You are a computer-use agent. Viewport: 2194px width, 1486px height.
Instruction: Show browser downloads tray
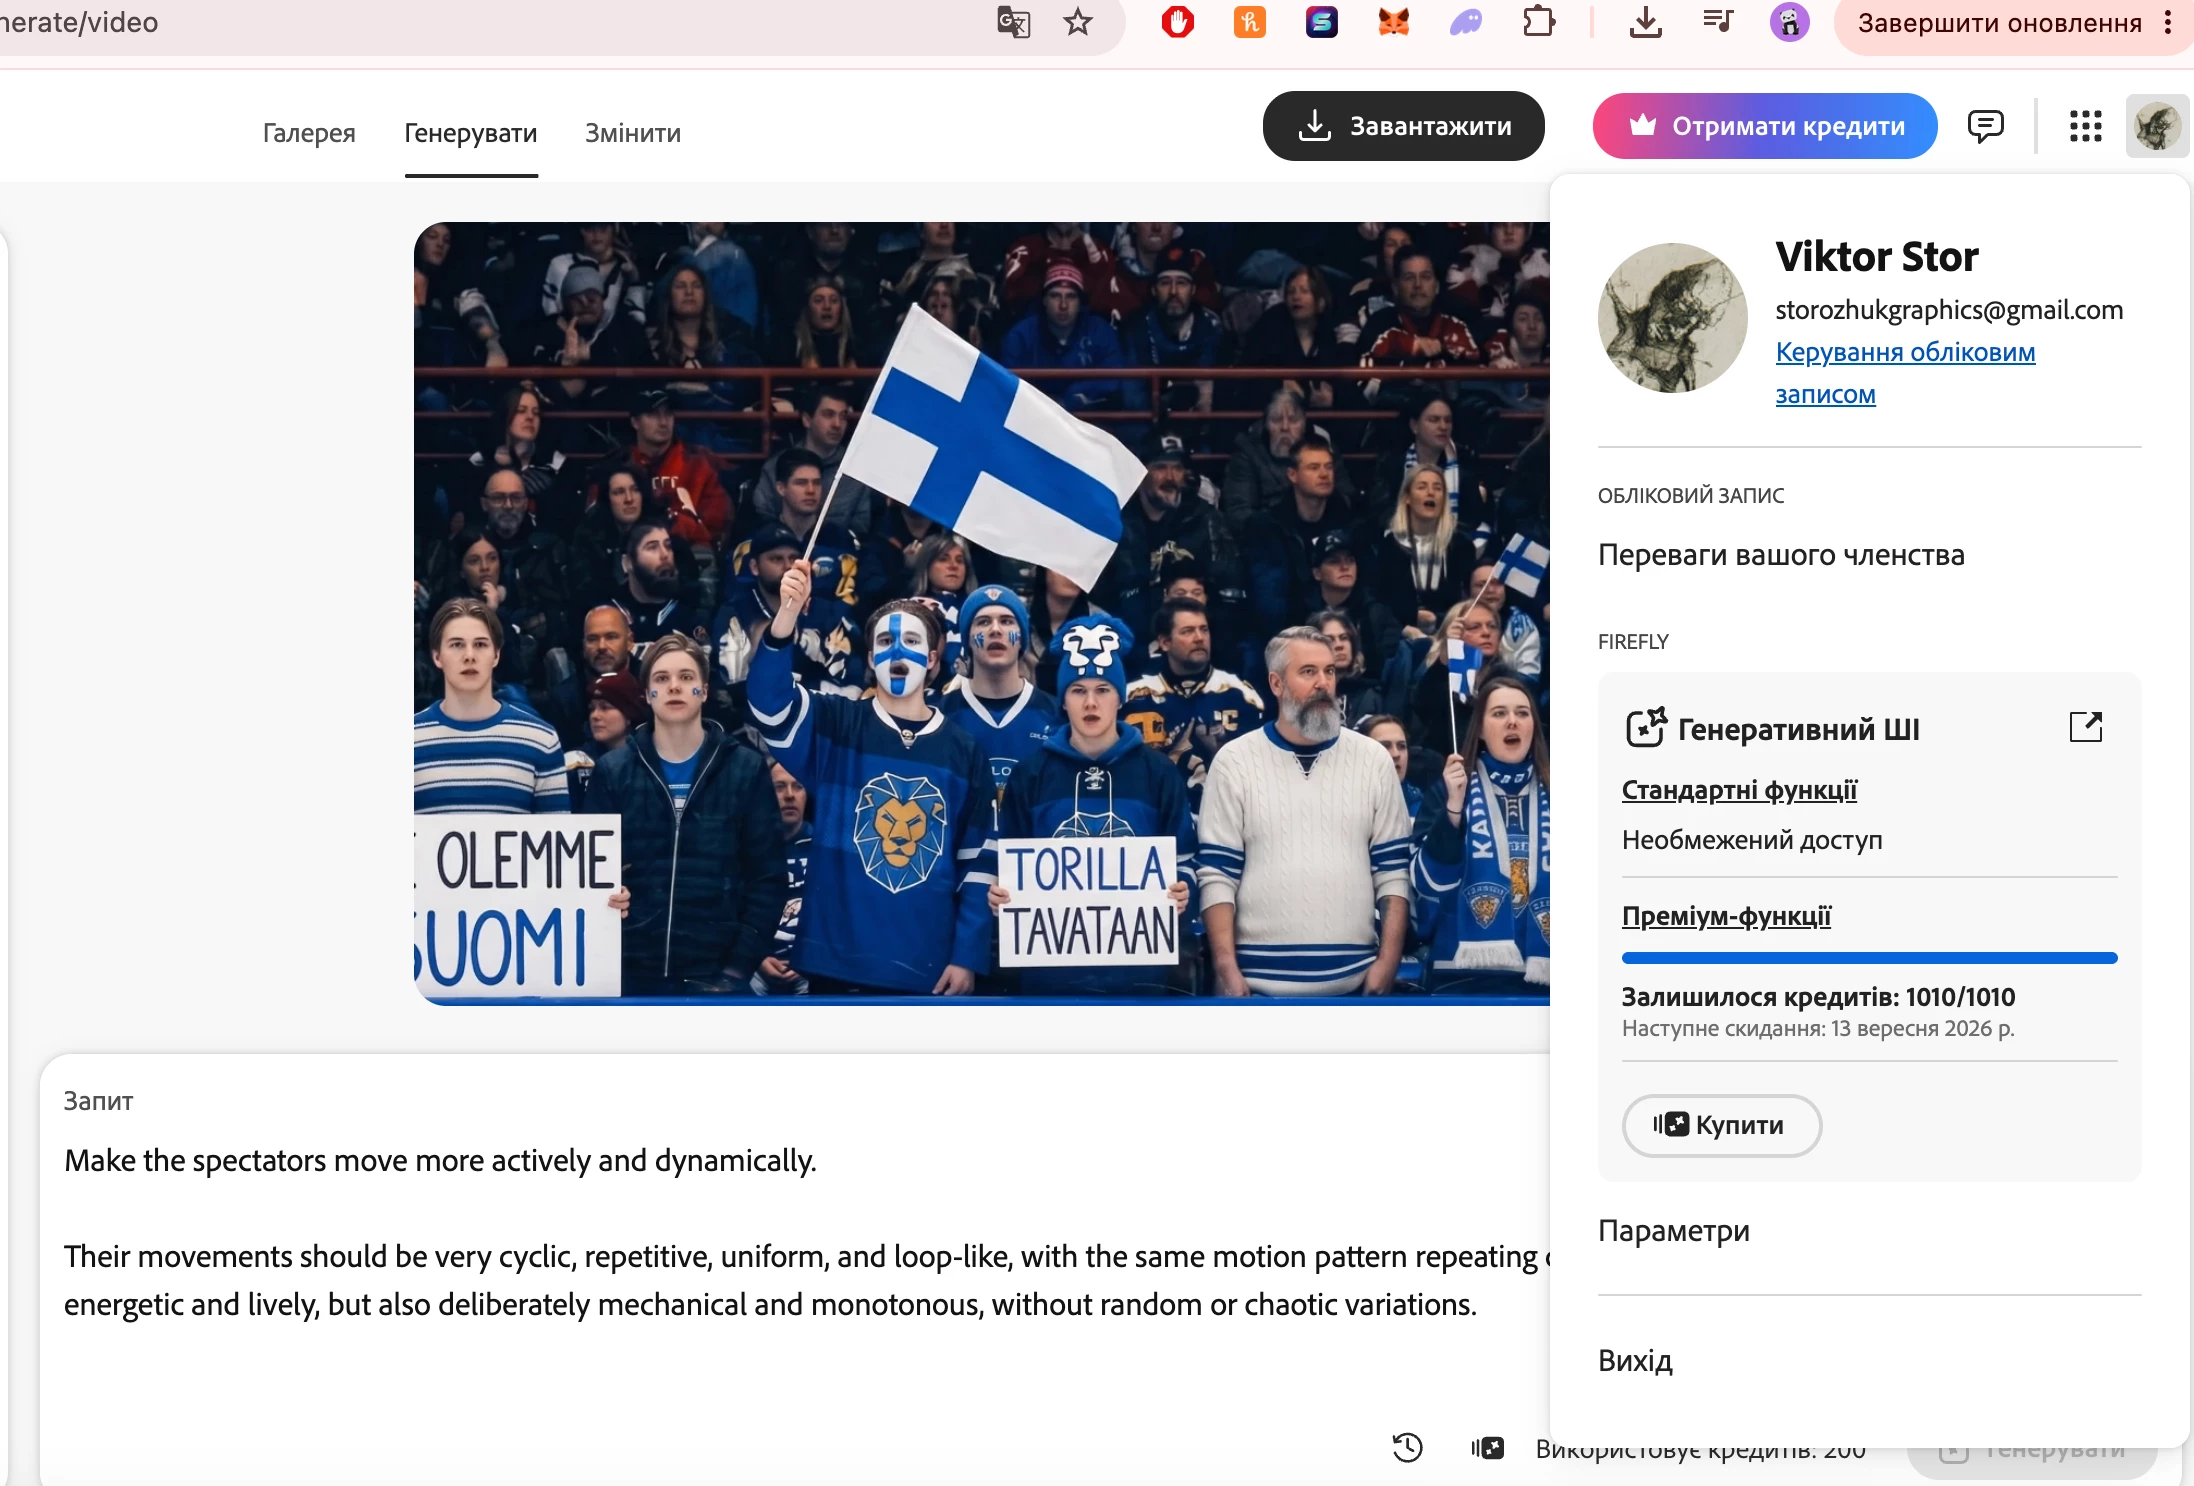(x=1645, y=22)
